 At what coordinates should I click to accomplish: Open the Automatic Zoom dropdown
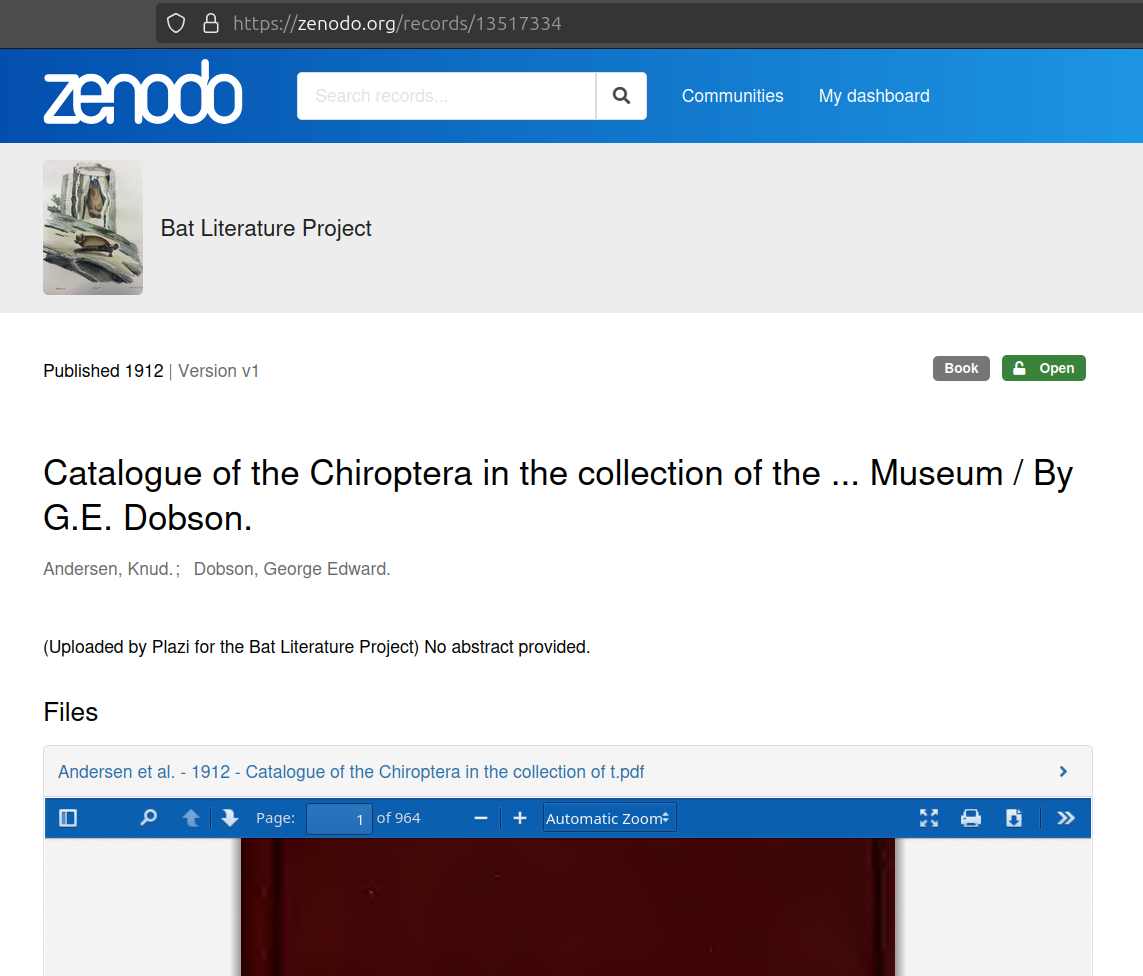tap(608, 817)
